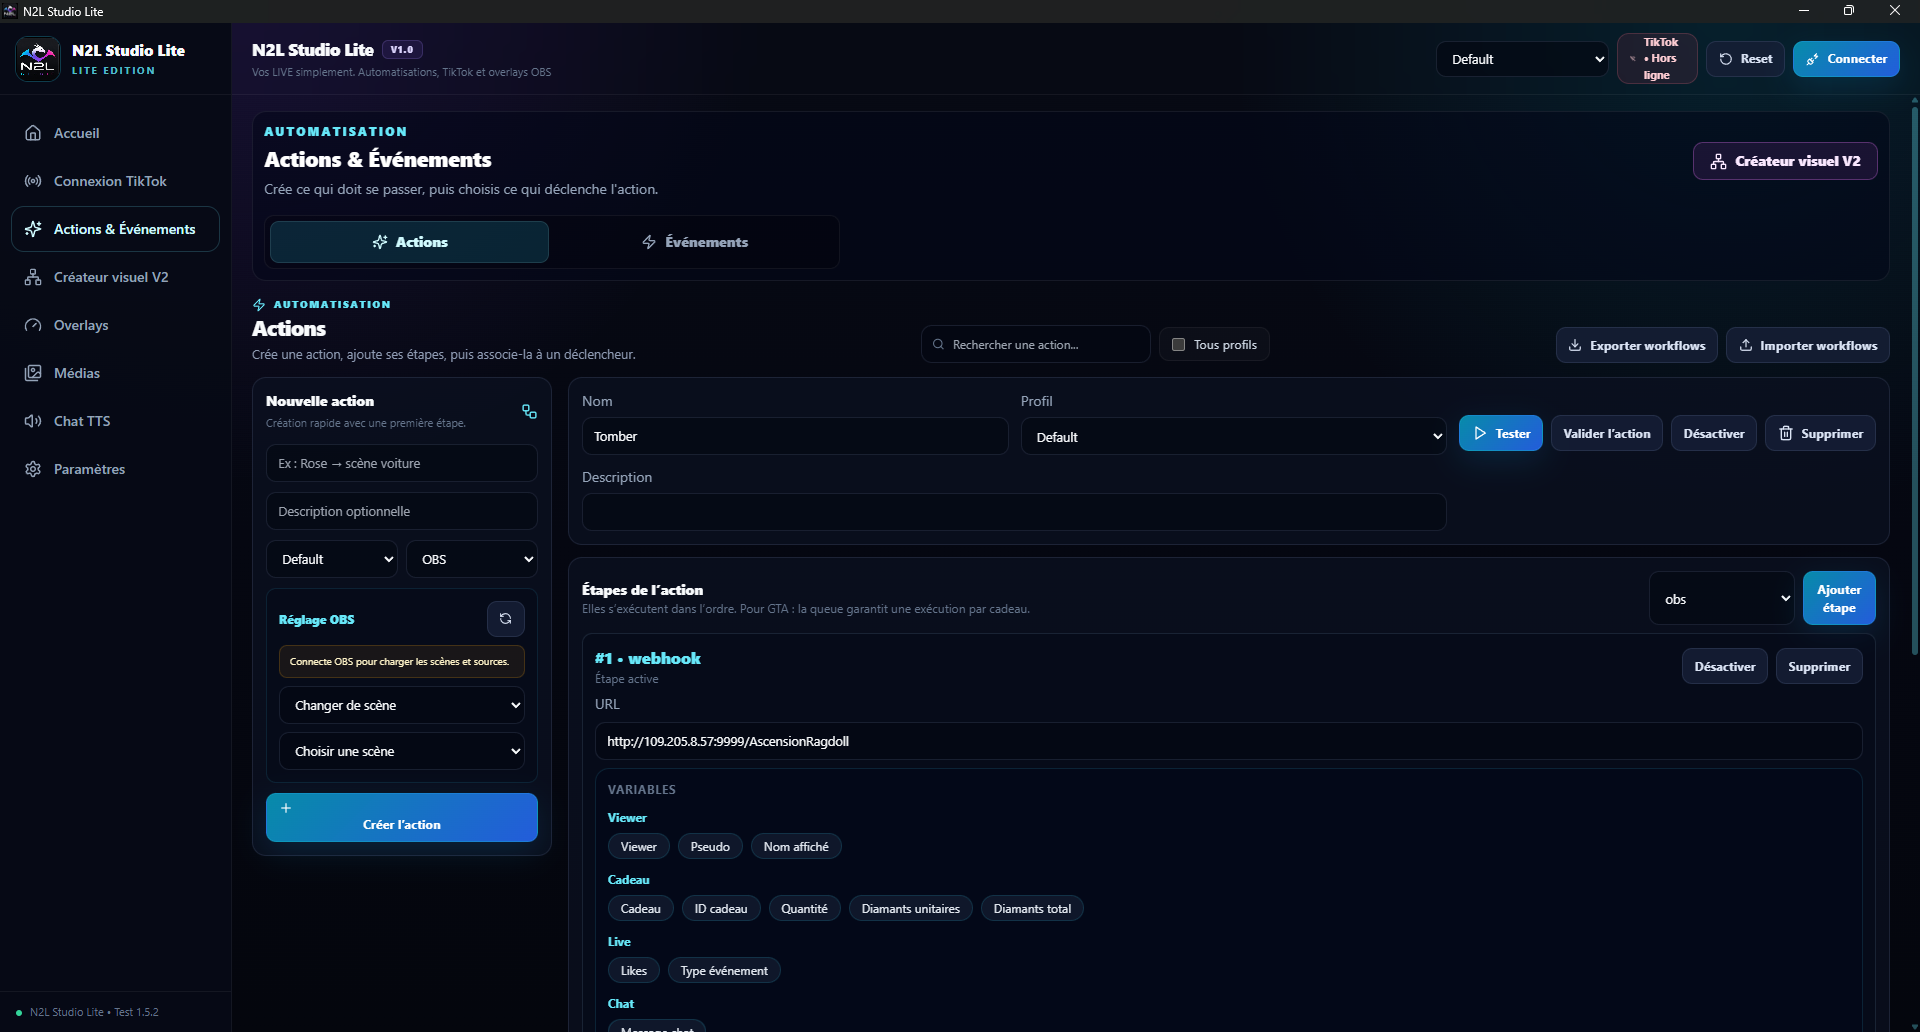Click the reset arrow icon in header
Screen dimensions: 1920x1032
tap(1725, 59)
